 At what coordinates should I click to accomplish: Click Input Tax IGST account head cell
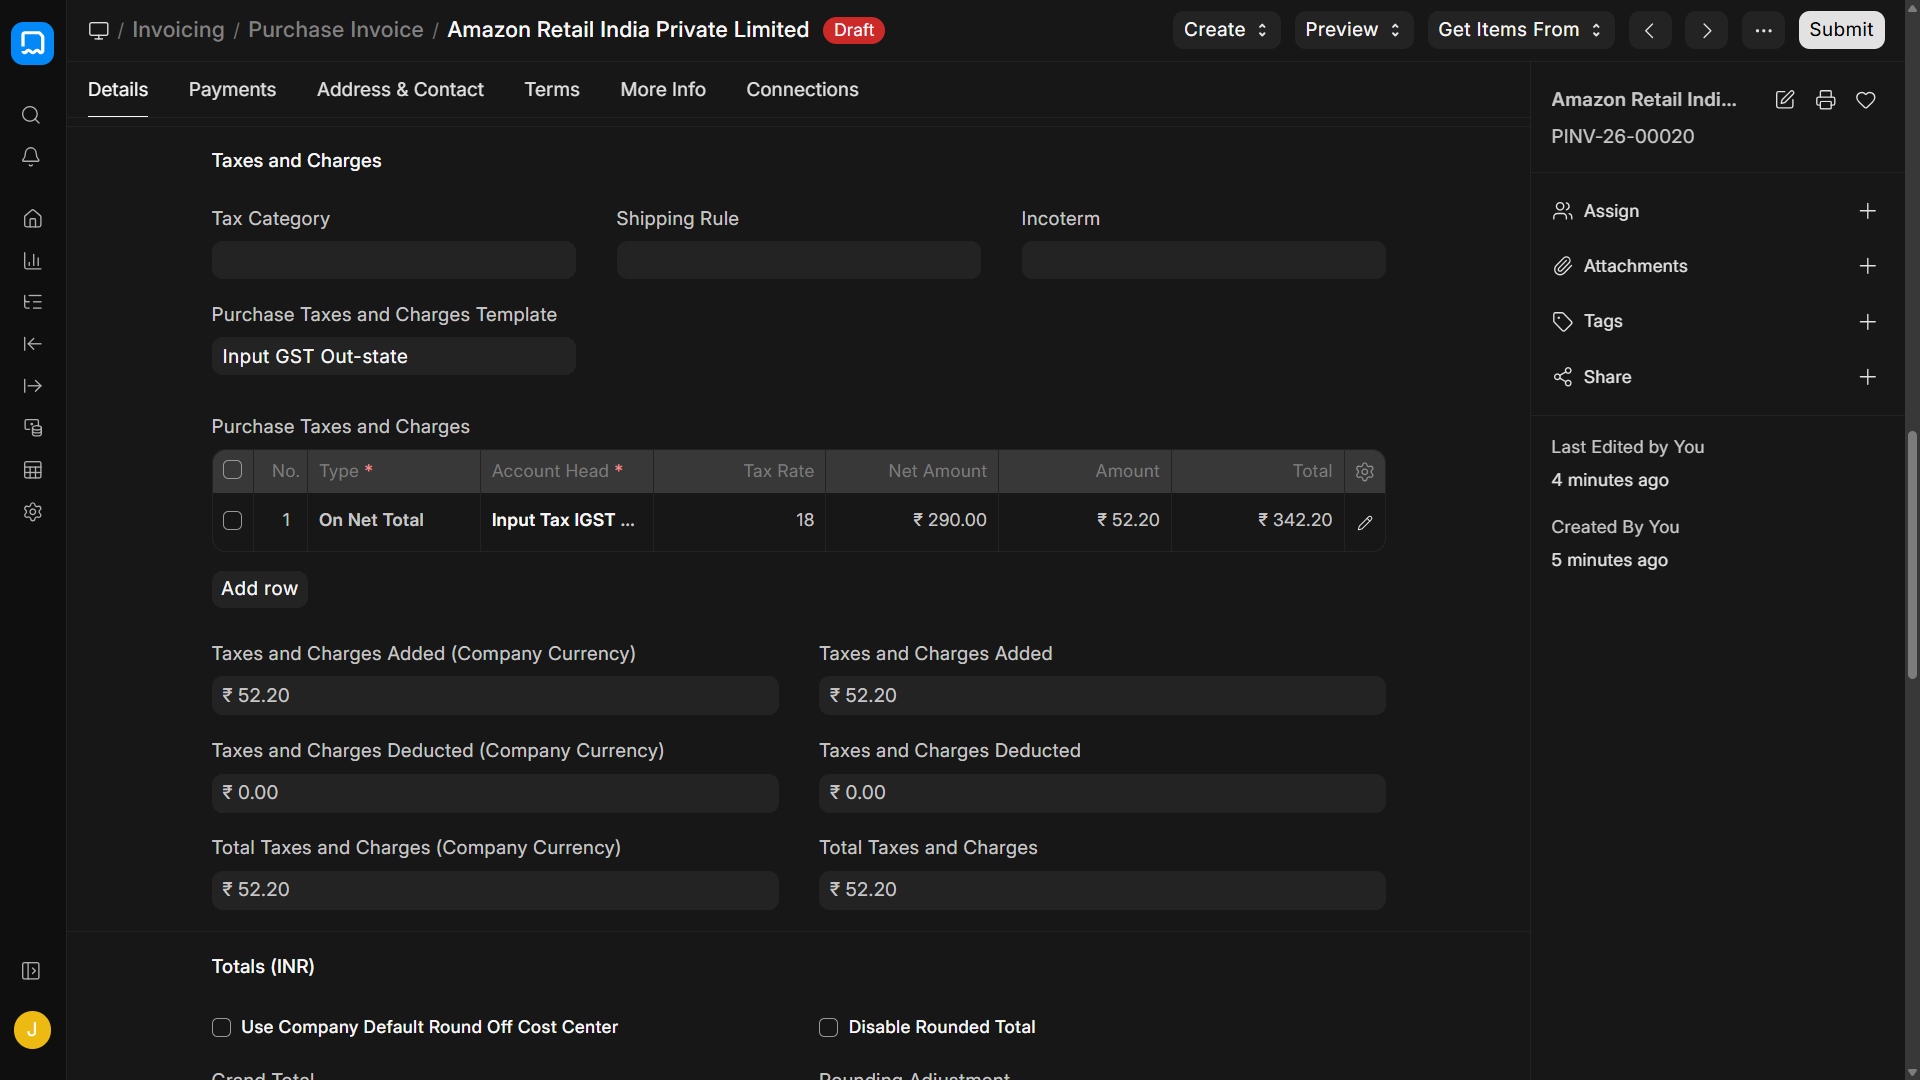[566, 521]
